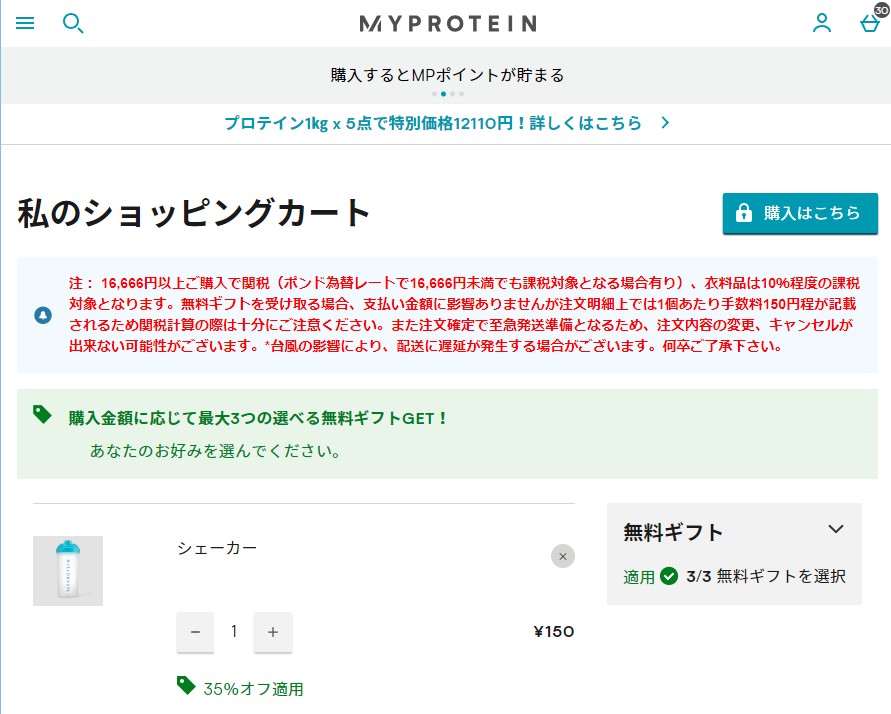Screen dimensions: 891x714
Task: Expand the 無料ギフト panel chevron
Action: [835, 529]
